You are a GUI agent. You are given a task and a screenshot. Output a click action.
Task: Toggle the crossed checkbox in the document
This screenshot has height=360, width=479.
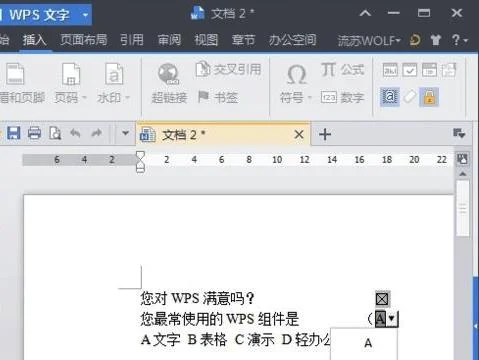pos(382,299)
